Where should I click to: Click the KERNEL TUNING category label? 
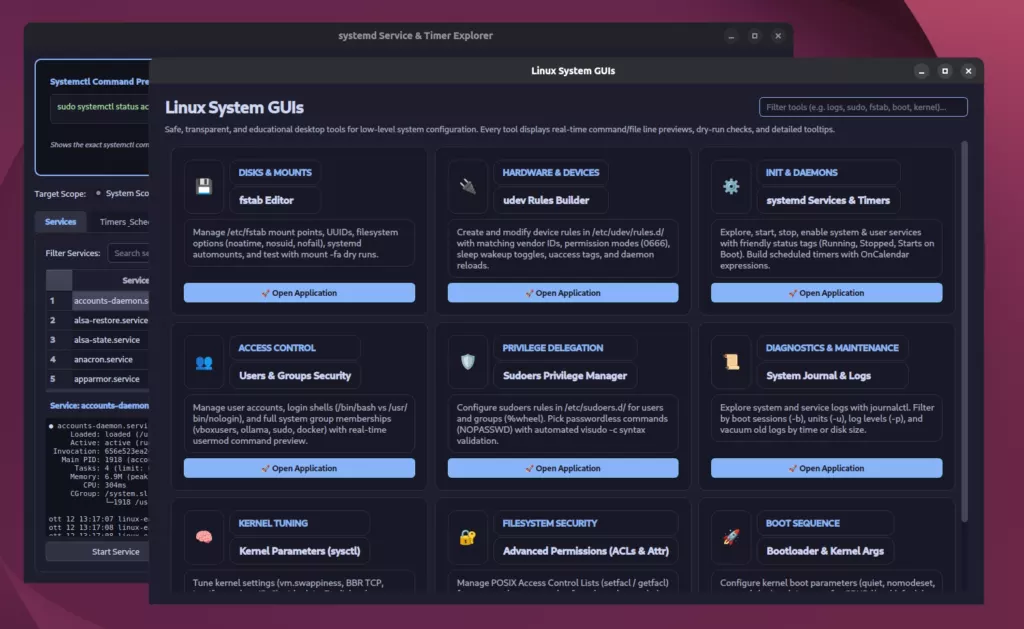tap(273, 524)
